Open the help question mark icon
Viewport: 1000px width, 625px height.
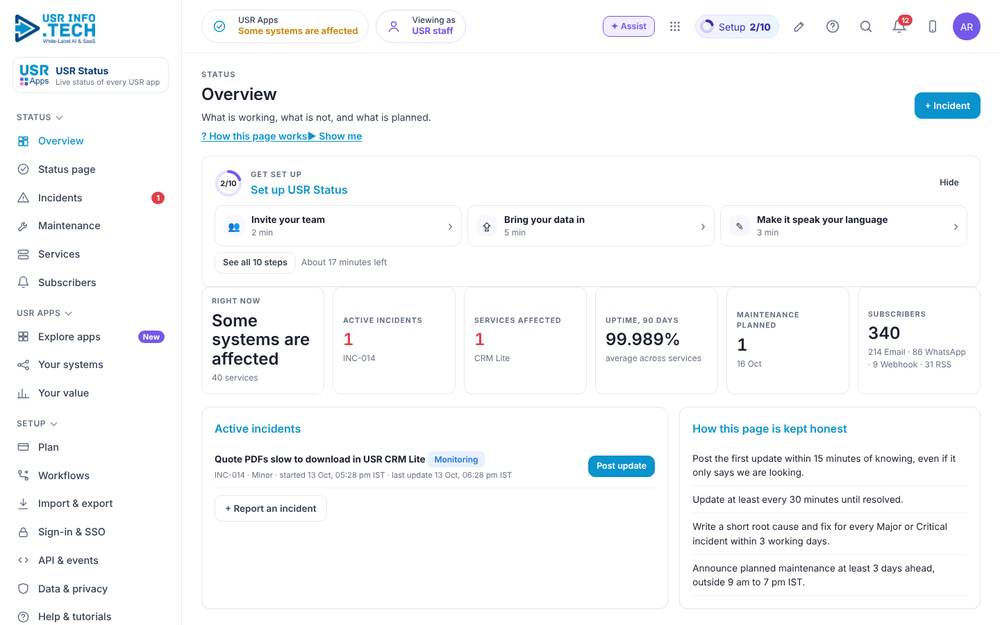click(832, 26)
